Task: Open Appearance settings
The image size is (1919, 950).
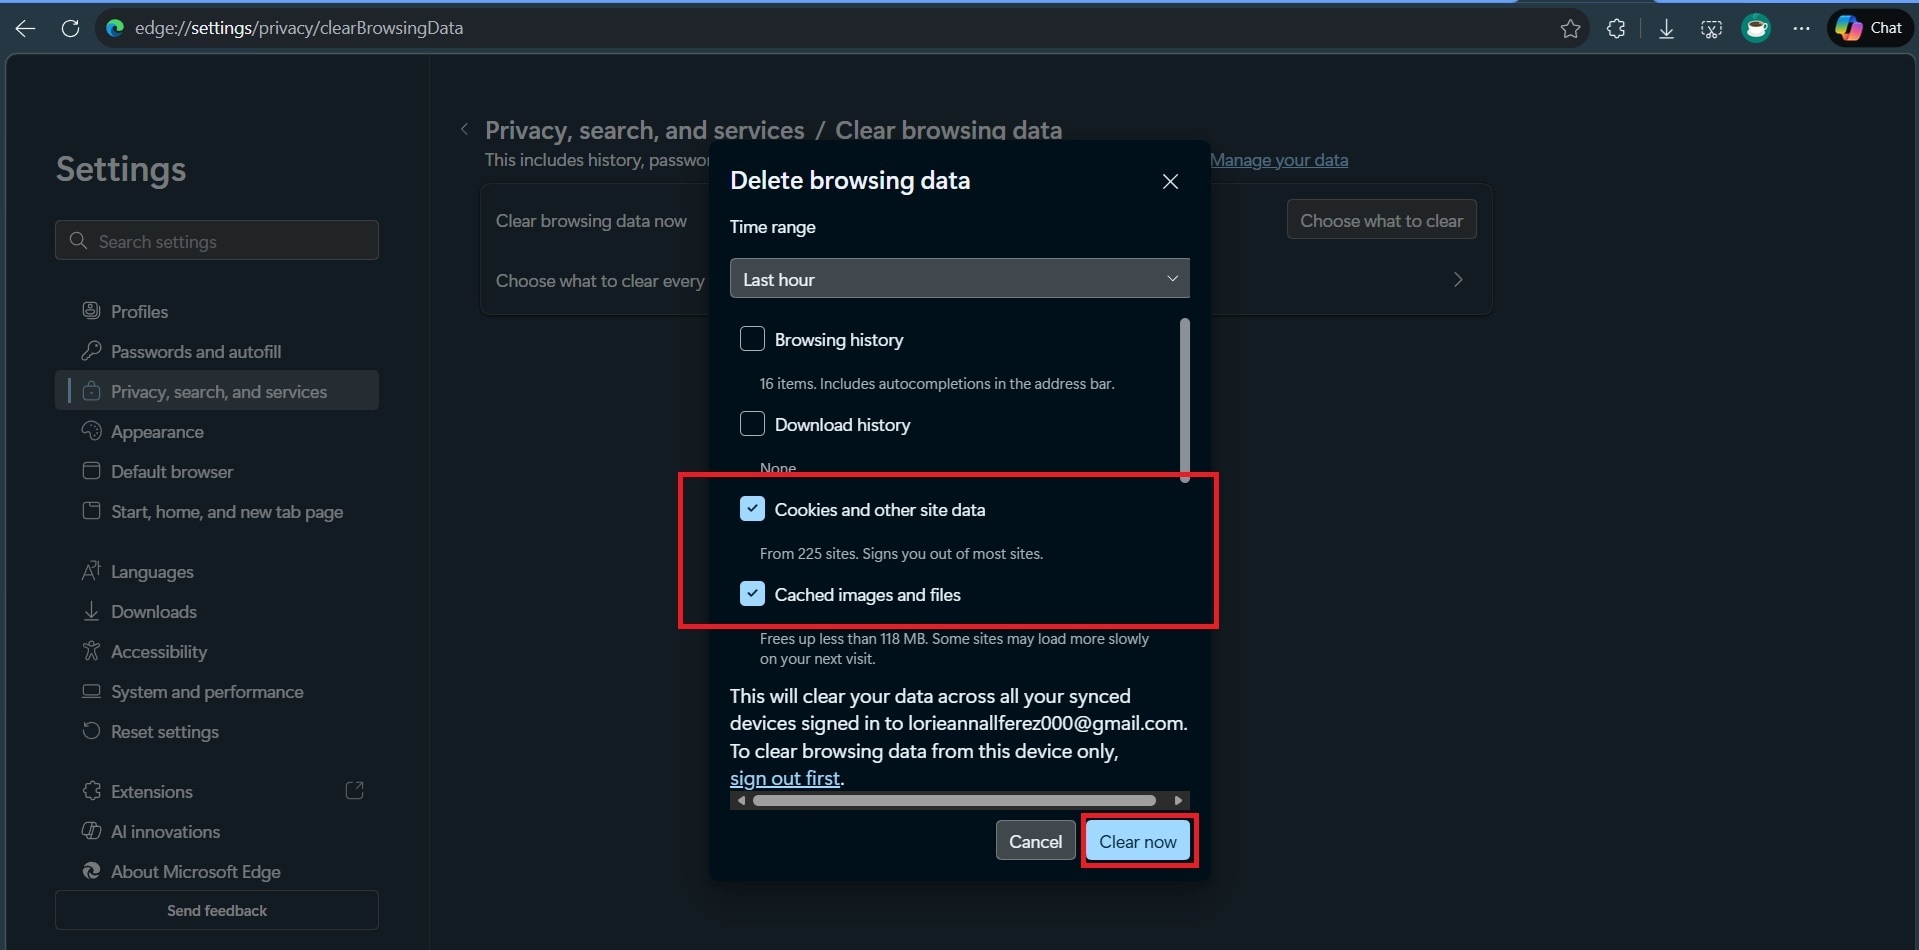Action: [217, 431]
